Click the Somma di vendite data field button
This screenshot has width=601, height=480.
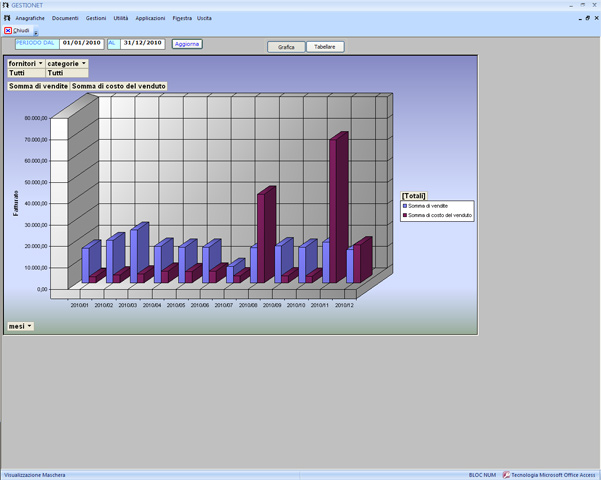[x=38, y=86]
